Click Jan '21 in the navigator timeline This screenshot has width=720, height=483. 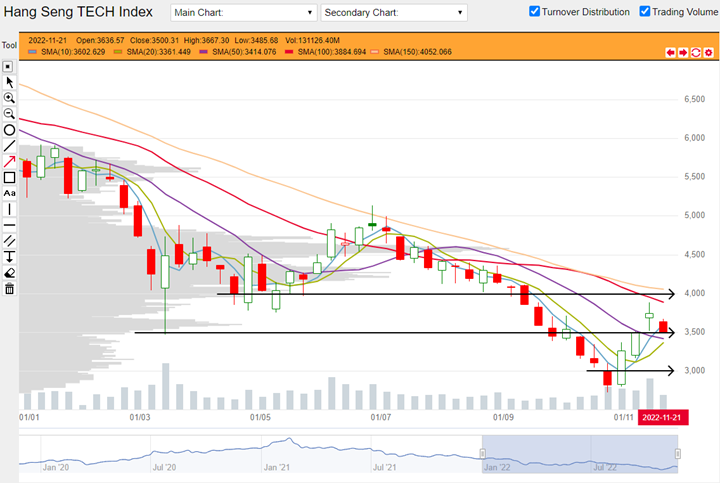[x=277, y=467]
